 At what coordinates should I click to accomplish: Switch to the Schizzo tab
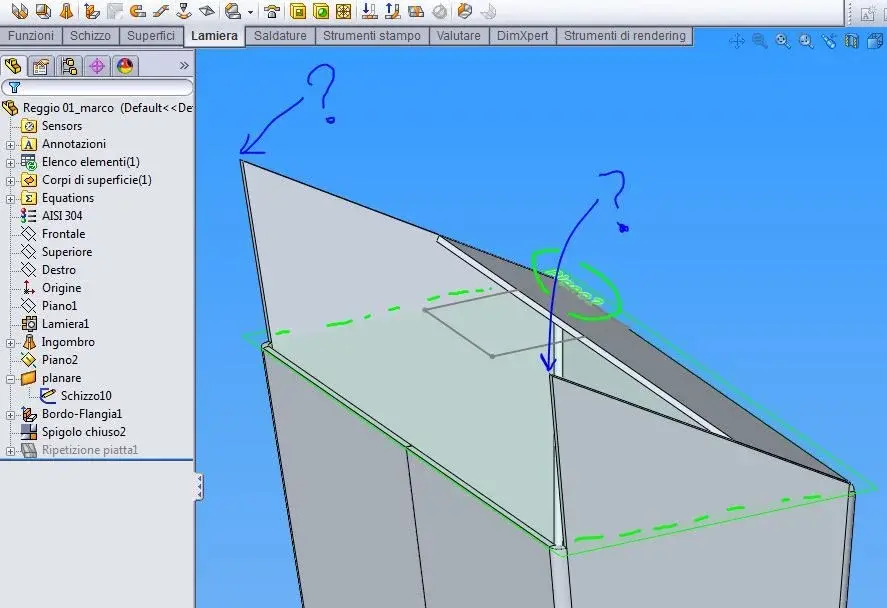[x=91, y=36]
